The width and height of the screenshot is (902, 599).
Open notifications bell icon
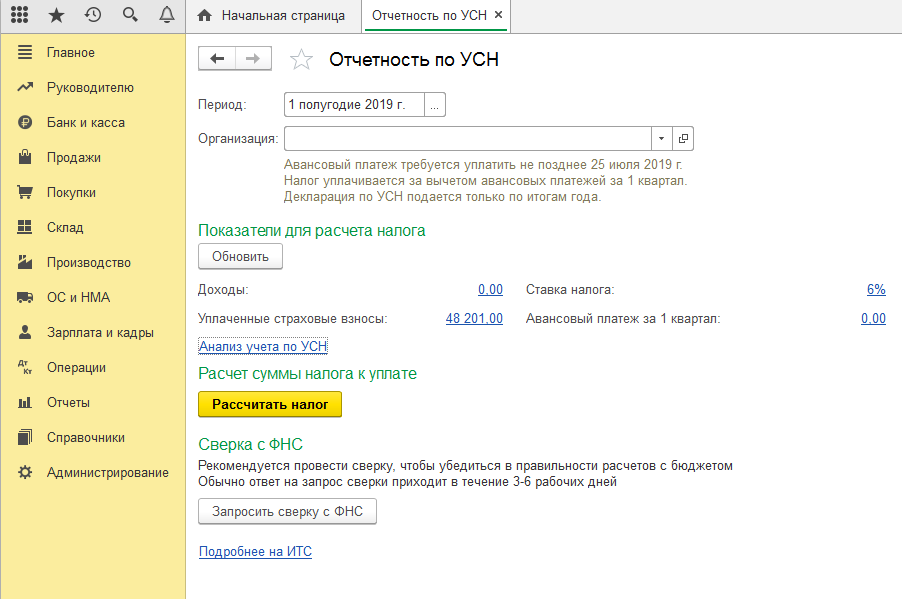(x=167, y=15)
